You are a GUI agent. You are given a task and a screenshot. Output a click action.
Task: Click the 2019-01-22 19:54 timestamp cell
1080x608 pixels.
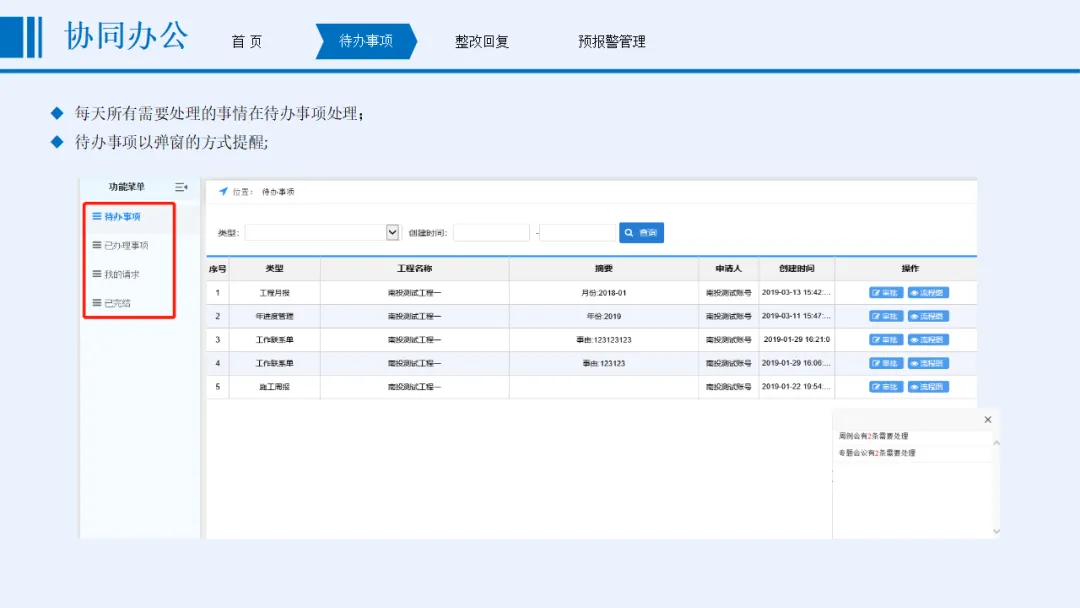pos(796,386)
